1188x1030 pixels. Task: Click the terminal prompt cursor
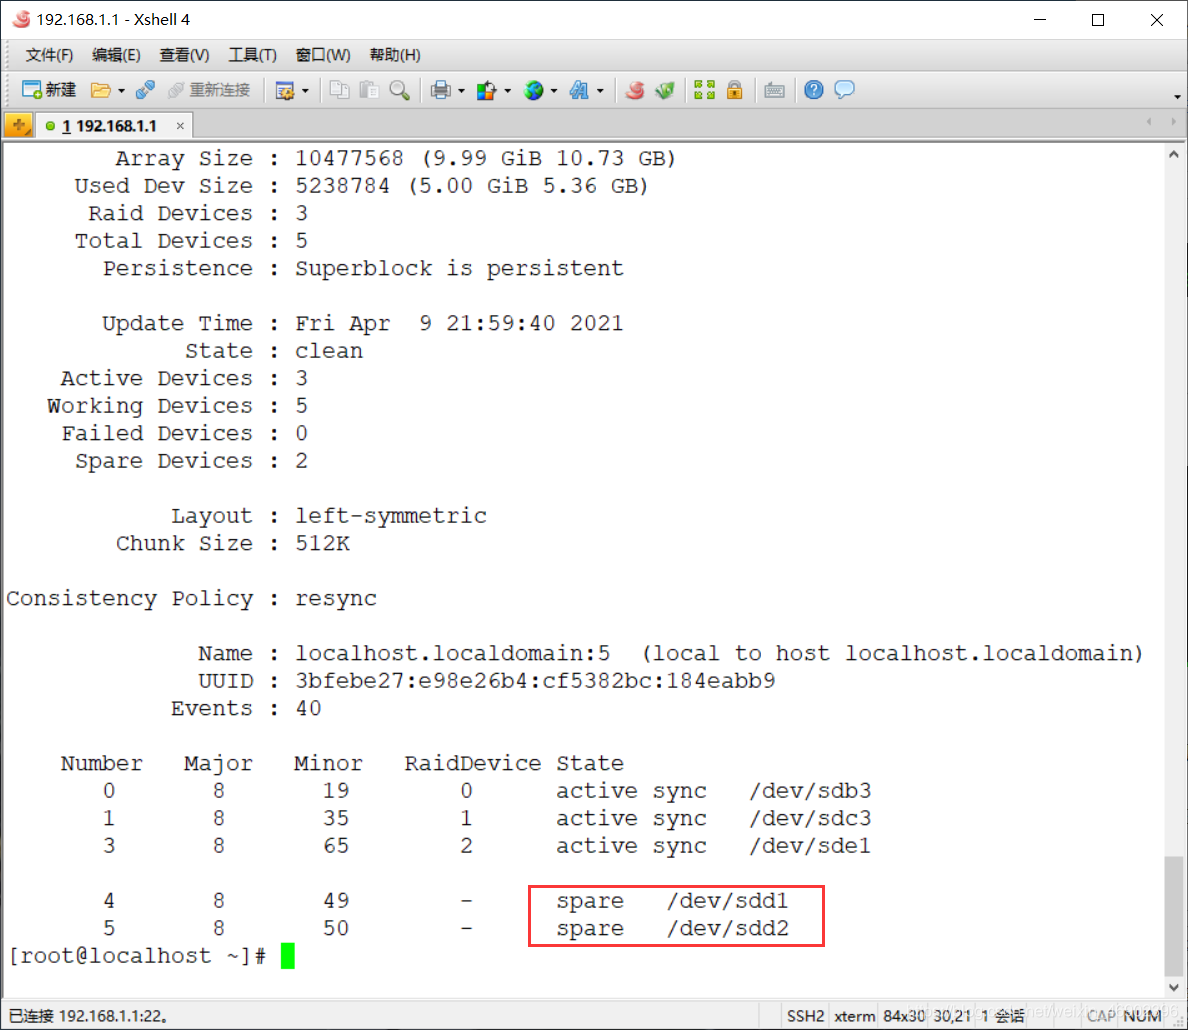click(288, 956)
